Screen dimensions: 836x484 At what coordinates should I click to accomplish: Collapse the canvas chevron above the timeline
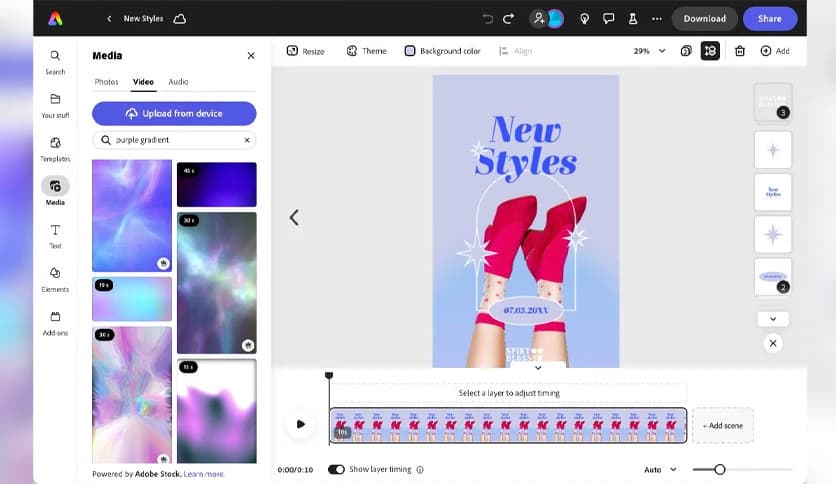(x=538, y=368)
